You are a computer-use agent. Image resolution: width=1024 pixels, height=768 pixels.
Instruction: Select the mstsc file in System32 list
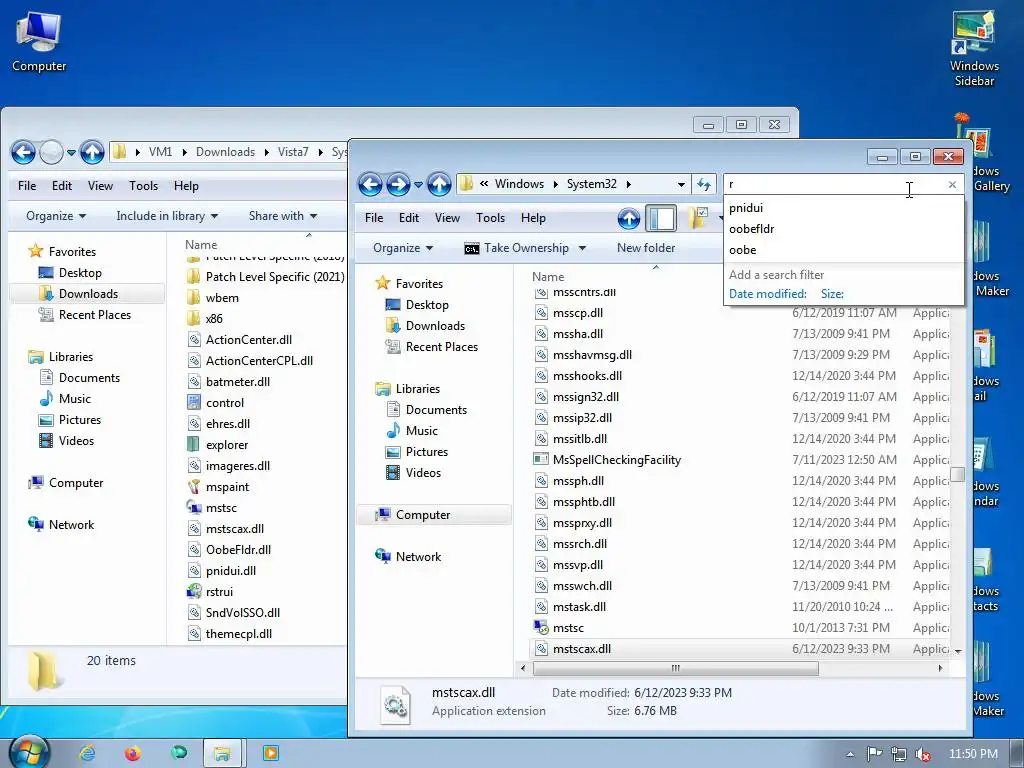(x=568, y=628)
